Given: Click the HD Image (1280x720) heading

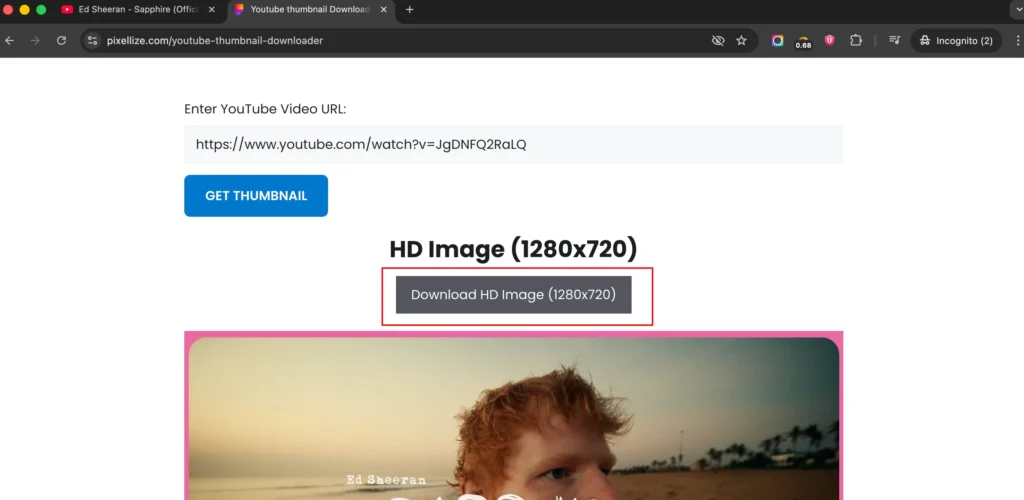Looking at the screenshot, I should tap(513, 249).
